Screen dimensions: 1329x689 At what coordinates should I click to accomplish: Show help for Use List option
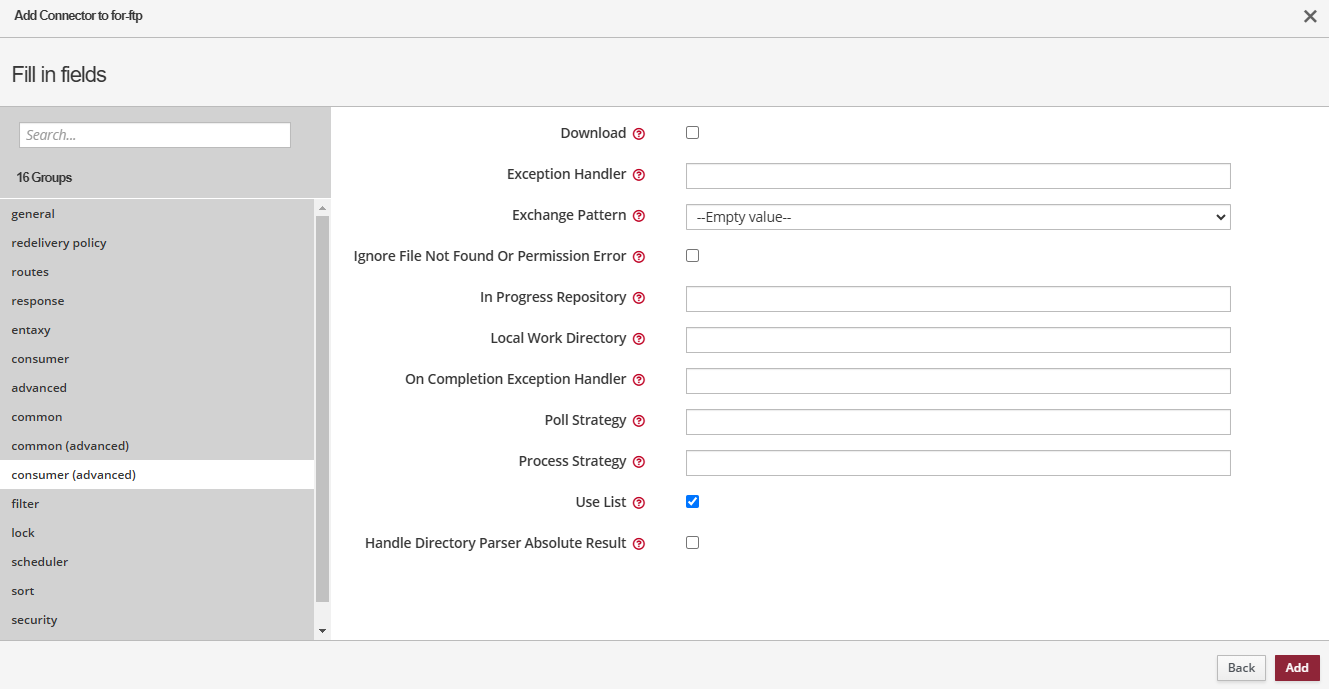[639, 503]
